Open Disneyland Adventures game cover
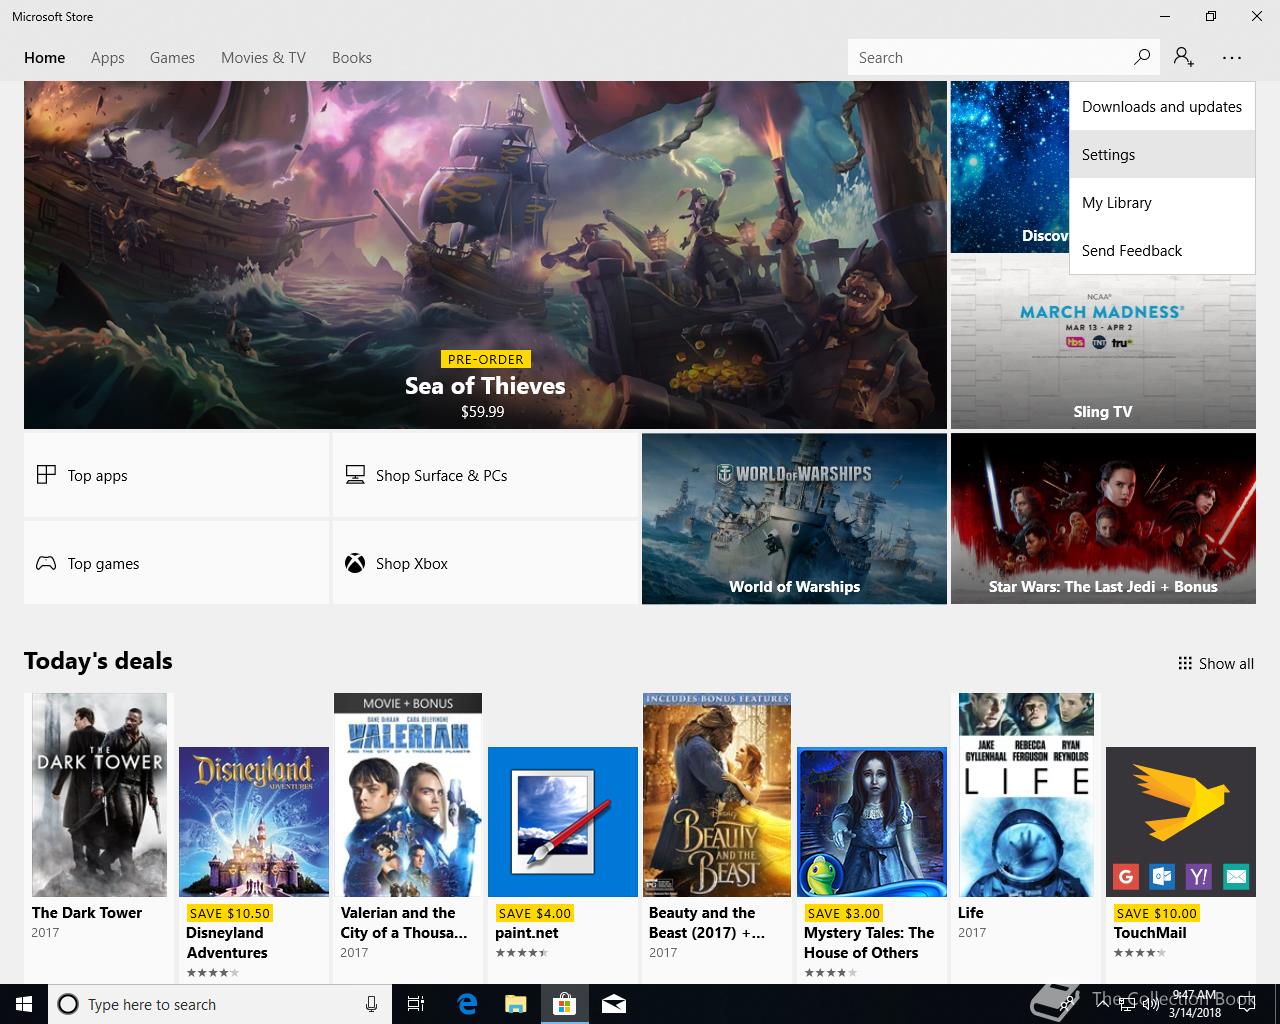Screen dimensions: 1280x1024 pyautogui.click(x=254, y=822)
